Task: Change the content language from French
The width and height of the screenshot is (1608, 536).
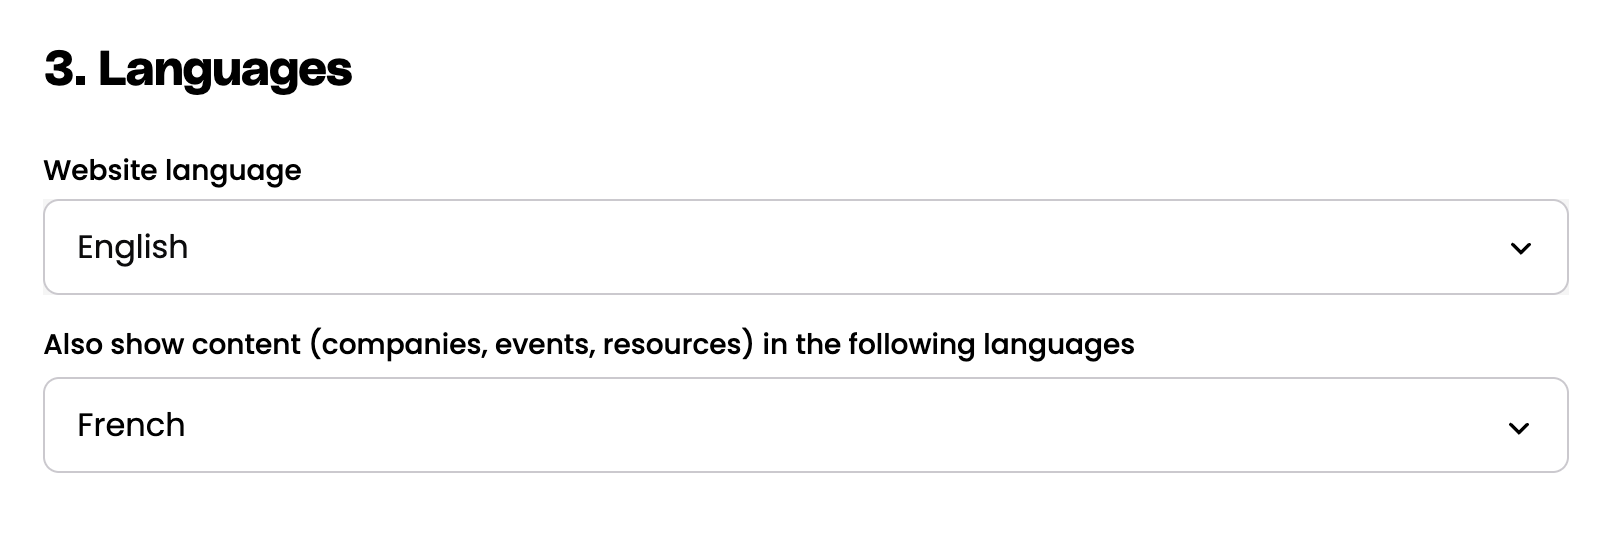Action: [x=805, y=425]
